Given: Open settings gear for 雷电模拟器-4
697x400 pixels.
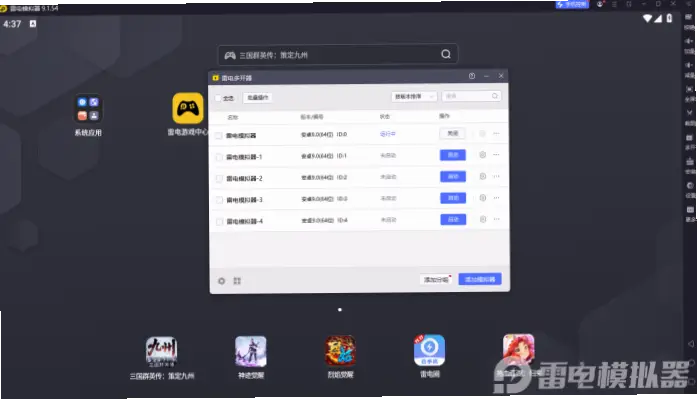Looking at the screenshot, I should [483, 219].
